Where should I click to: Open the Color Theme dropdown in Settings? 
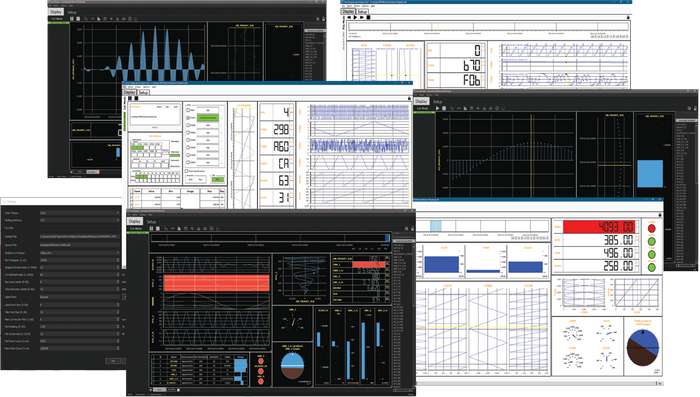(x=79, y=213)
